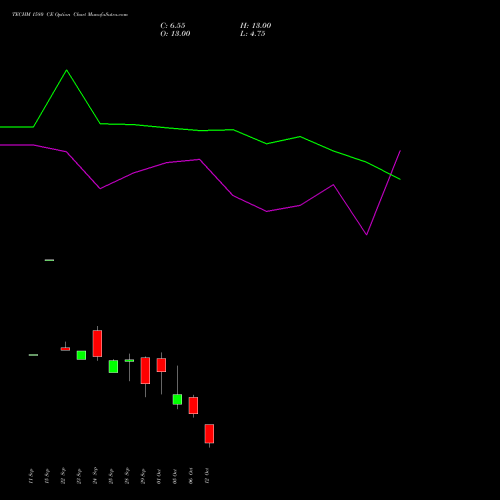Click the chart title text TECHM CE Option Chart
This screenshot has height=500, width=500.
tap(70, 14)
